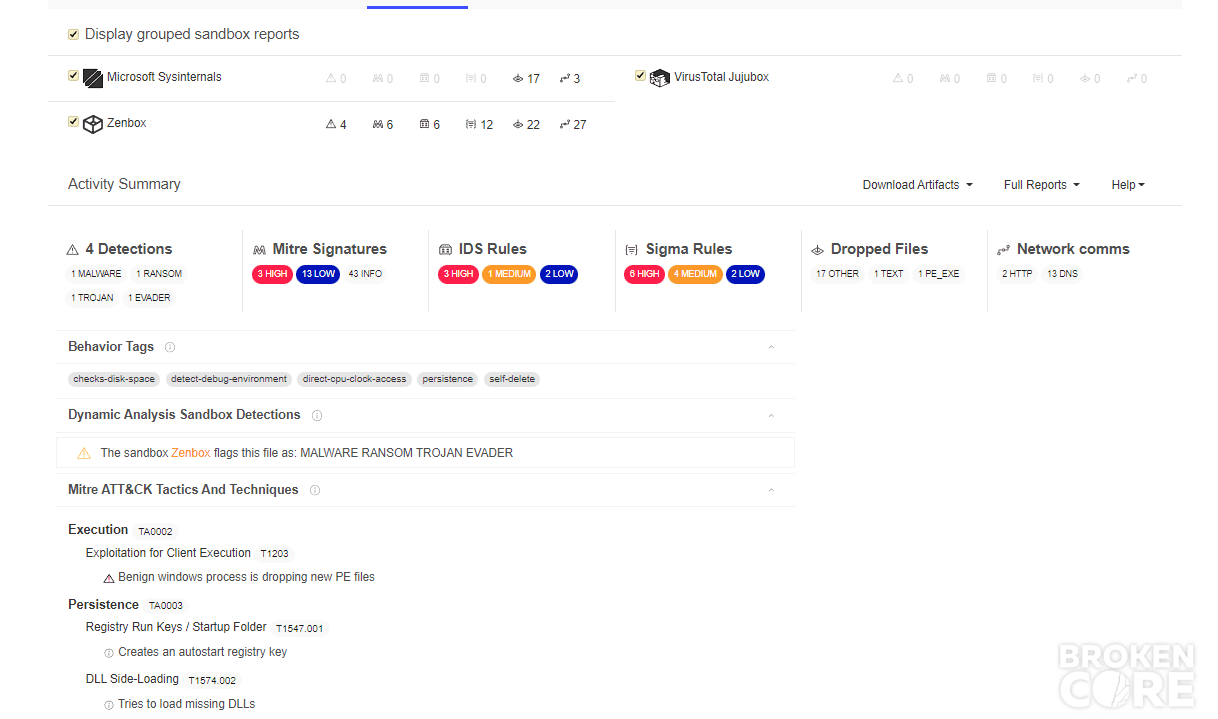
Task: Click the Zenbox row detections icon showing 4
Action: 331,125
